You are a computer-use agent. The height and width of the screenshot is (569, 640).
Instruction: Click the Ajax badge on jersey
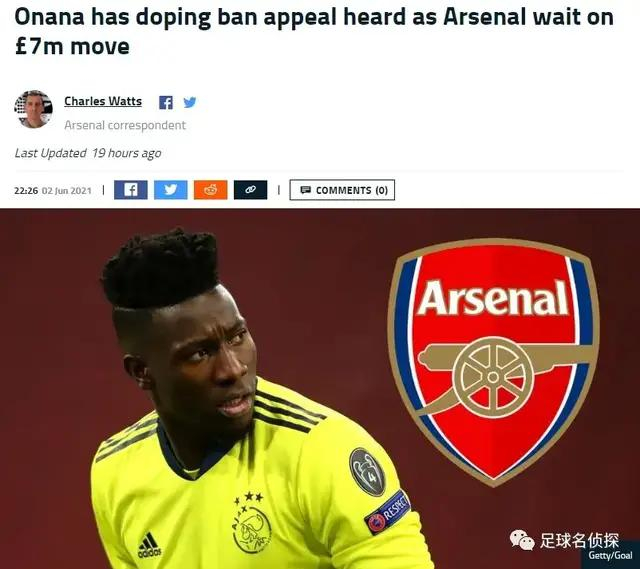point(252,530)
